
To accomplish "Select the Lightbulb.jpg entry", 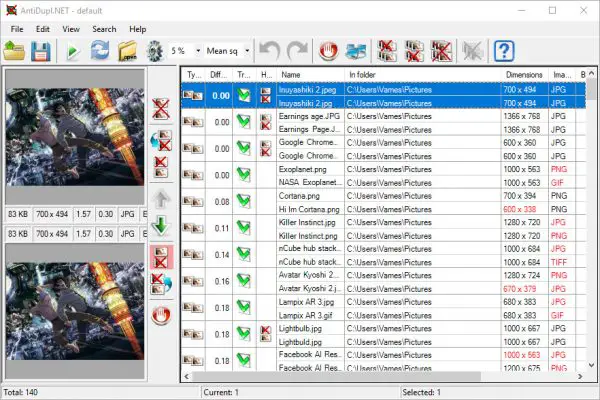I will coord(300,328).
